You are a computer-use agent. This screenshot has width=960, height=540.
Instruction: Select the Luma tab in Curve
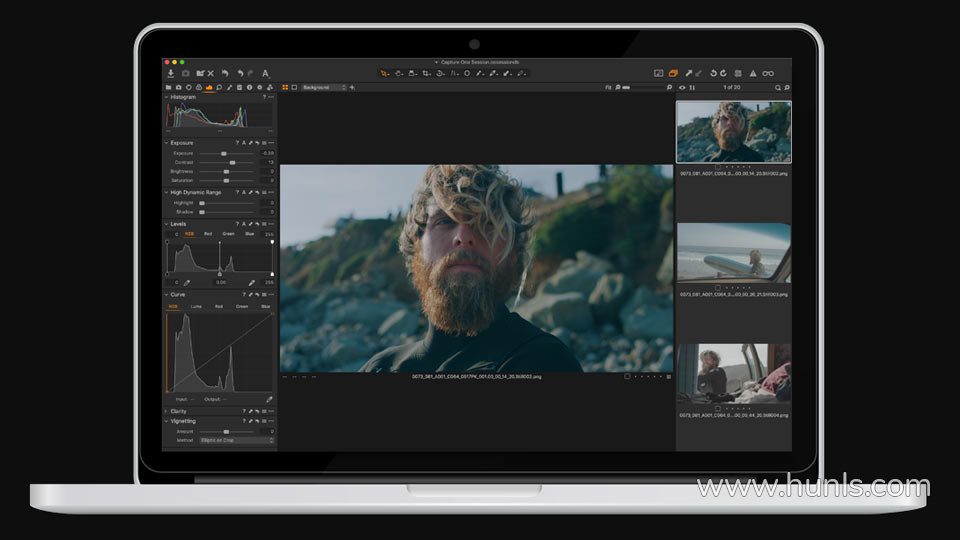coord(196,306)
